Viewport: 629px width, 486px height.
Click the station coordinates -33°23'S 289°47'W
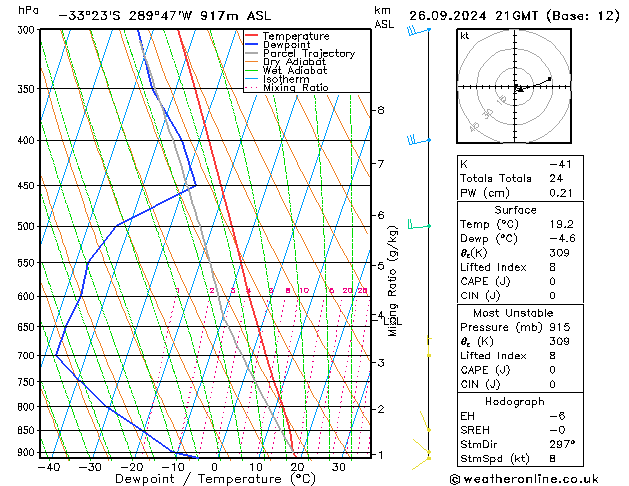125,16
